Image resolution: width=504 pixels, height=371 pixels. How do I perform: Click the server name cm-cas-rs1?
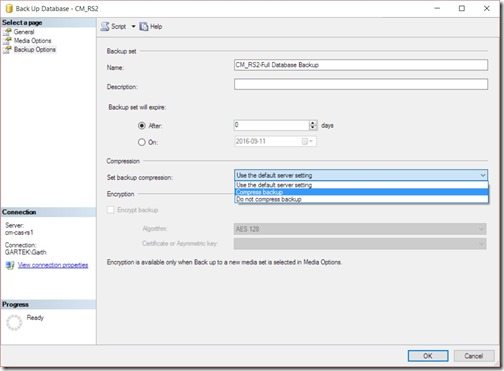tap(19, 233)
